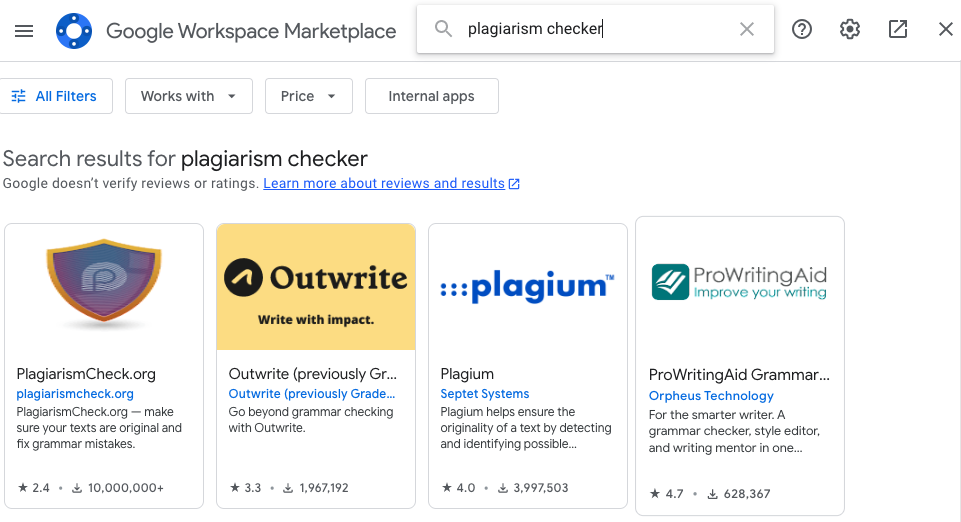Clear the search text with the X icon
The width and height of the screenshot is (961, 522).
point(746,29)
